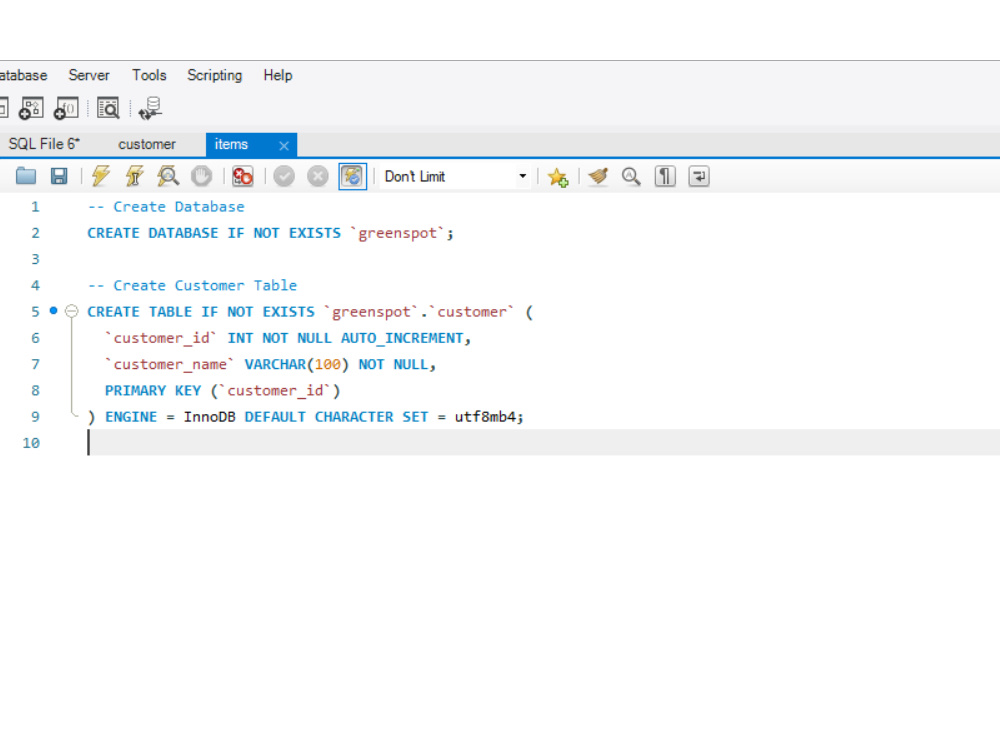Toggle stop script on error
This screenshot has width=1000, height=750.
tap(242, 176)
